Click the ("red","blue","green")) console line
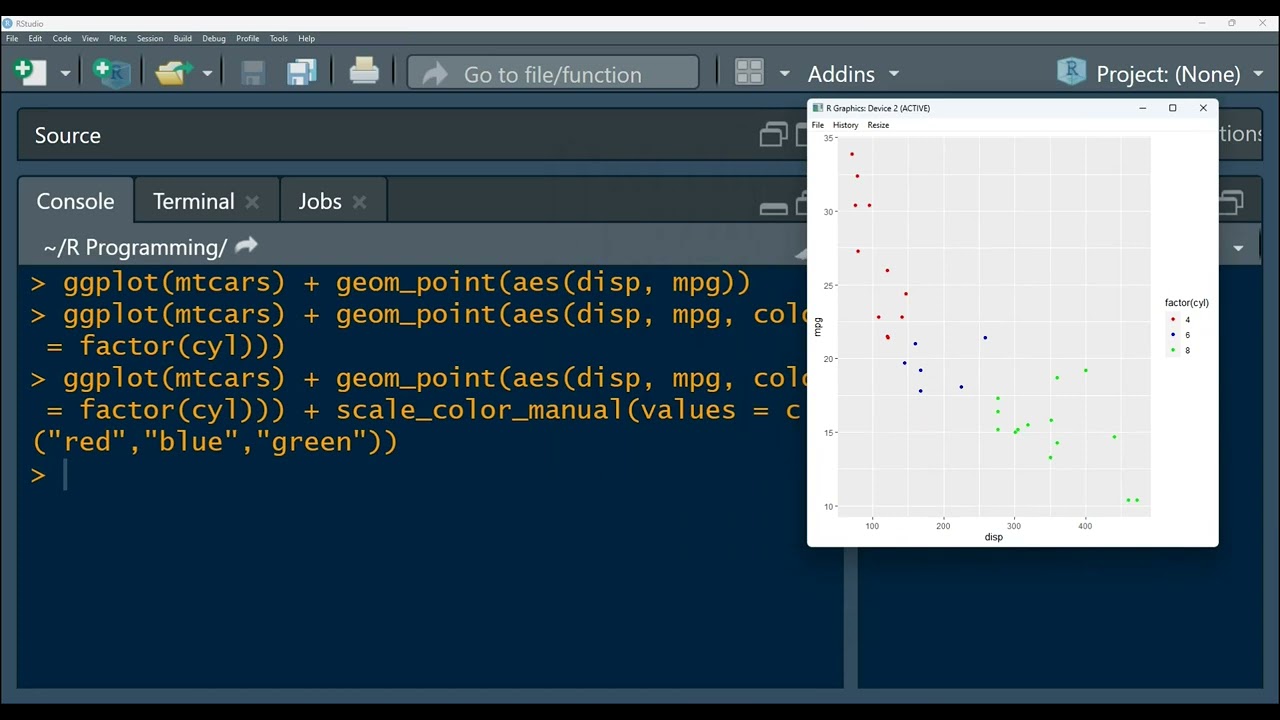Image resolution: width=1280 pixels, height=720 pixels. tap(215, 442)
